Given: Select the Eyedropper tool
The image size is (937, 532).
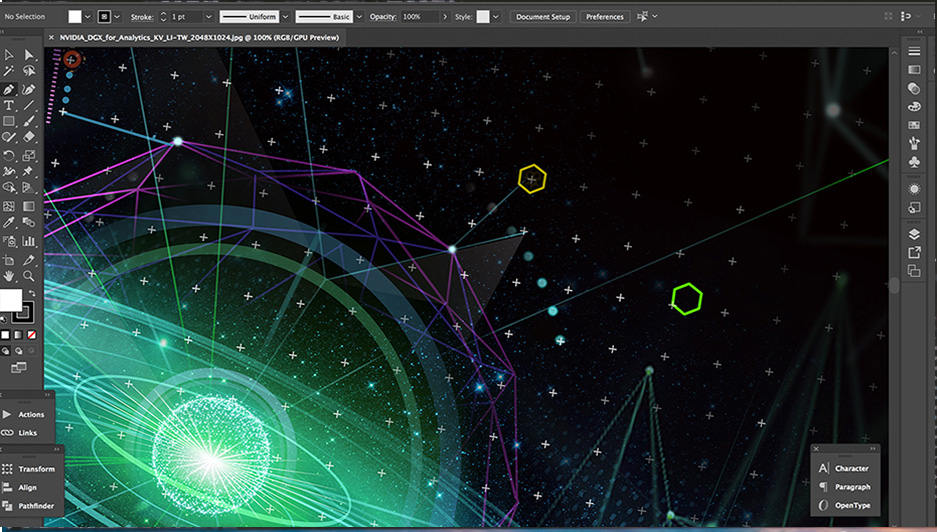Looking at the screenshot, I should (x=9, y=223).
